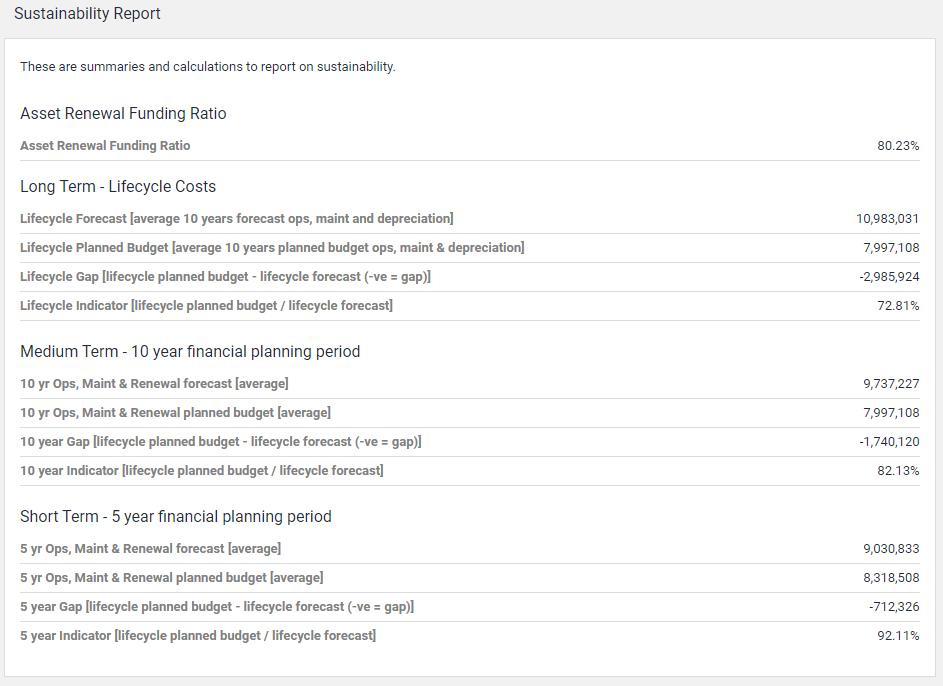Viewport: 943px width, 686px height.
Task: Click the 10,983,031 lifecycle forecast value
Action: point(887,219)
